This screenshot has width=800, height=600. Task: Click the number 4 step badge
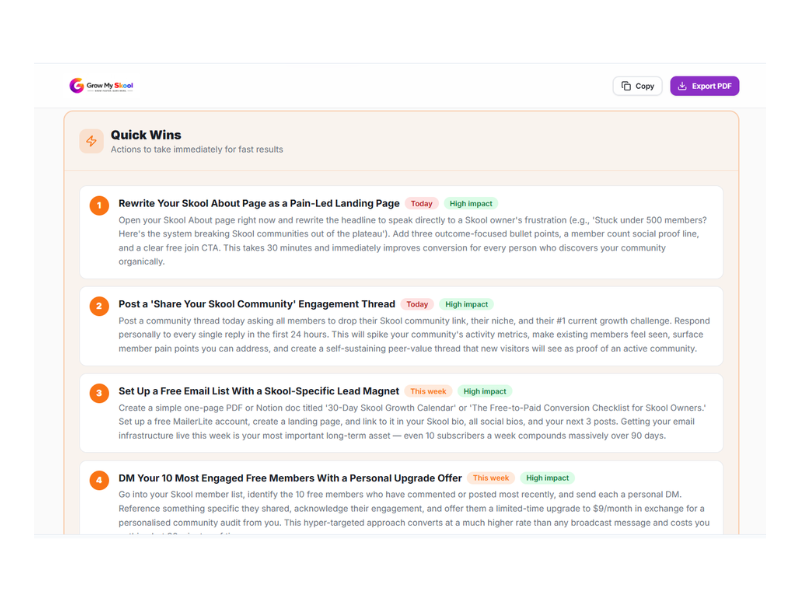pyautogui.click(x=99, y=480)
